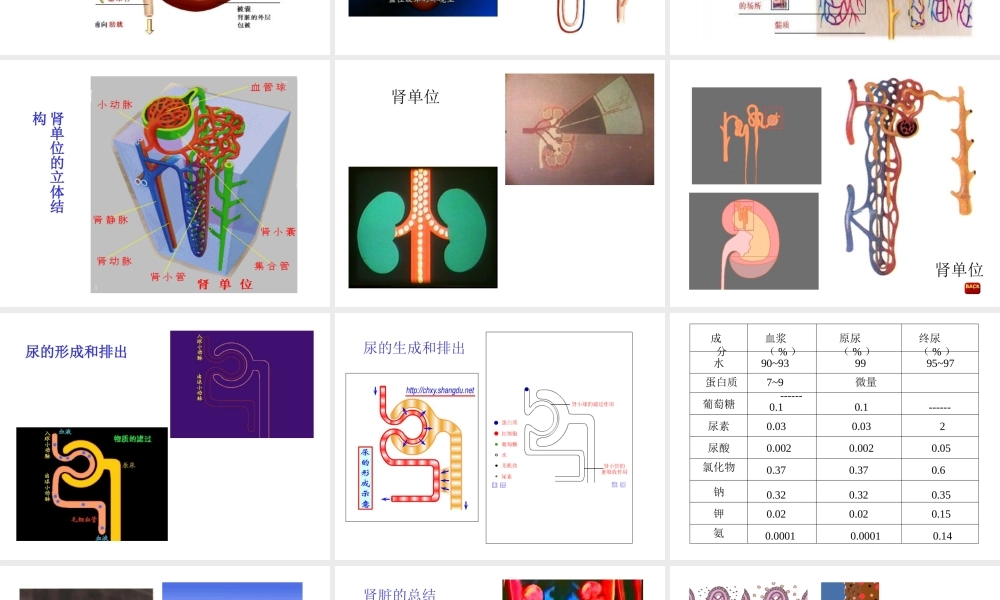The height and width of the screenshot is (600, 1000).
Task: Click the 血浆 0.0001 cell in 氨 row
Action: pyautogui.click(x=780, y=536)
